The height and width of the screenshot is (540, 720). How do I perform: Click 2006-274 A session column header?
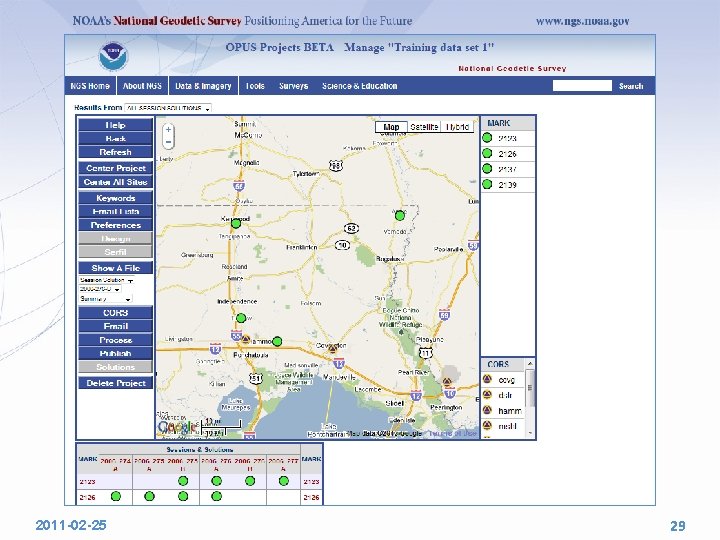[116, 464]
